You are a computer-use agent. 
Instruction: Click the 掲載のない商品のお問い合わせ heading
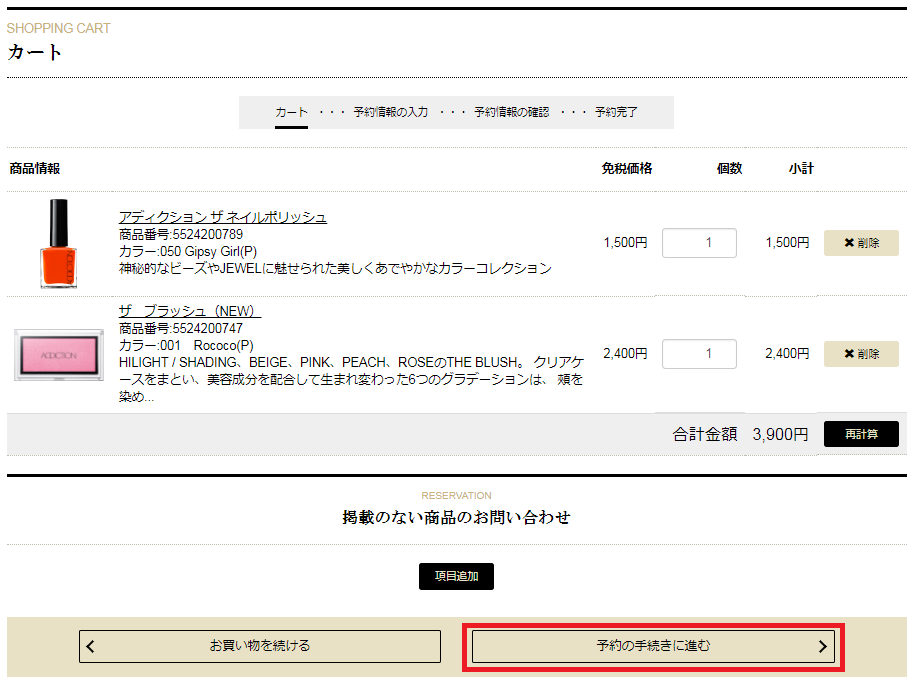pos(456,518)
